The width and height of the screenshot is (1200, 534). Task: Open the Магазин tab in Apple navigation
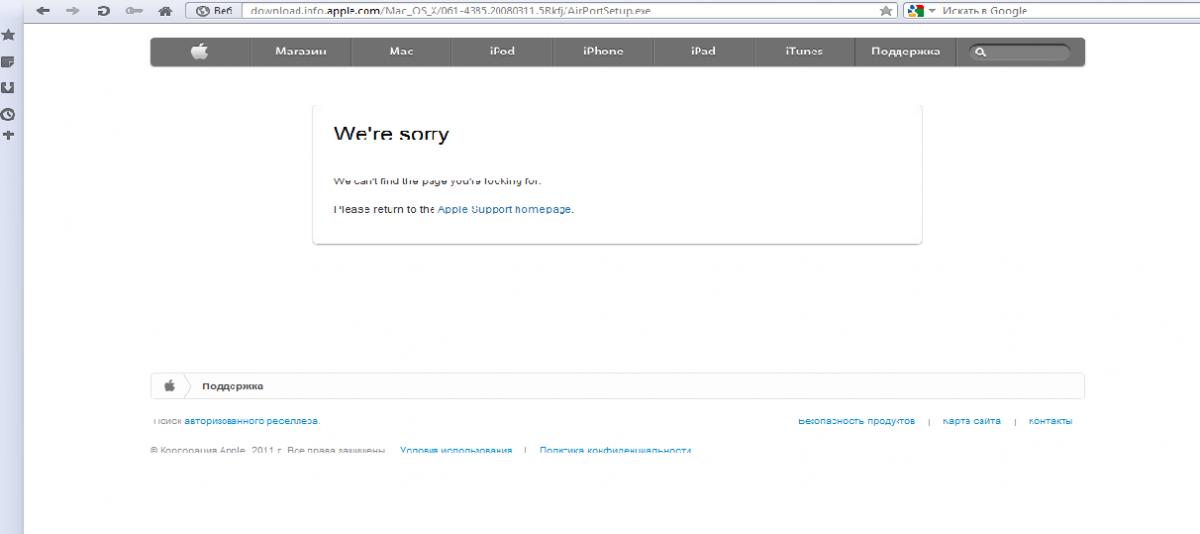[301, 52]
